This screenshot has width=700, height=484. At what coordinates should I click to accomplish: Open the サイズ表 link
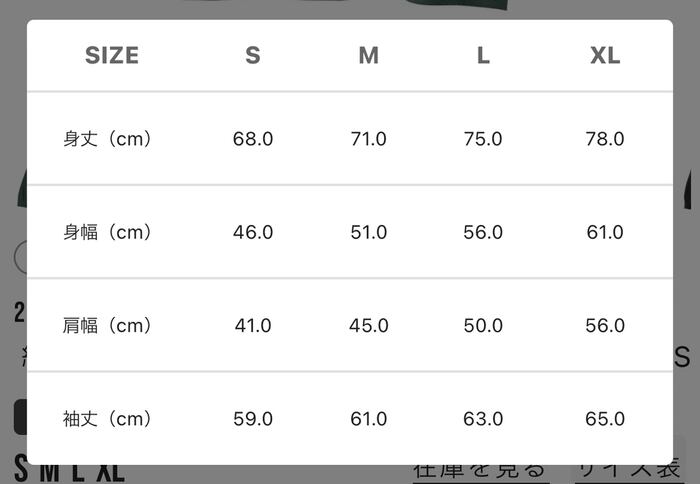(x=629, y=472)
